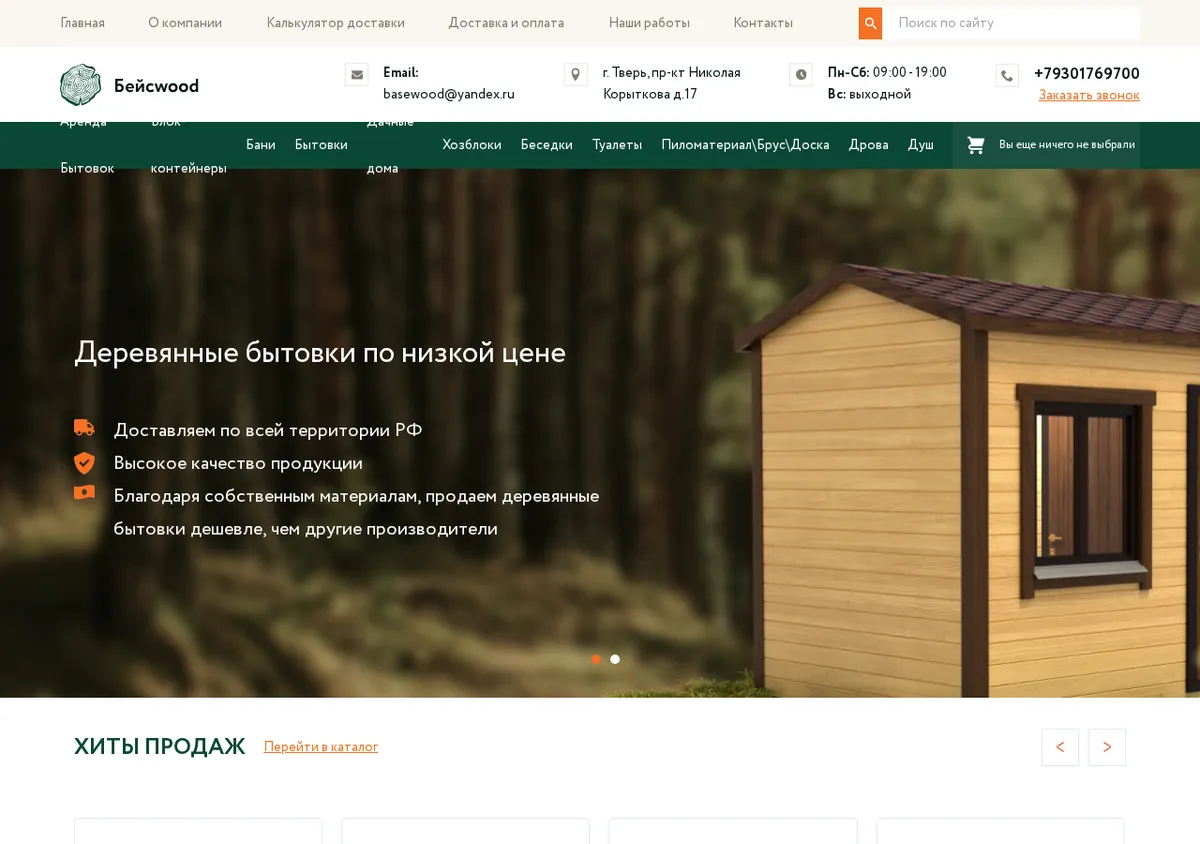Click the orange shield quality icon
This screenshot has width=1200, height=844.
click(x=84, y=462)
